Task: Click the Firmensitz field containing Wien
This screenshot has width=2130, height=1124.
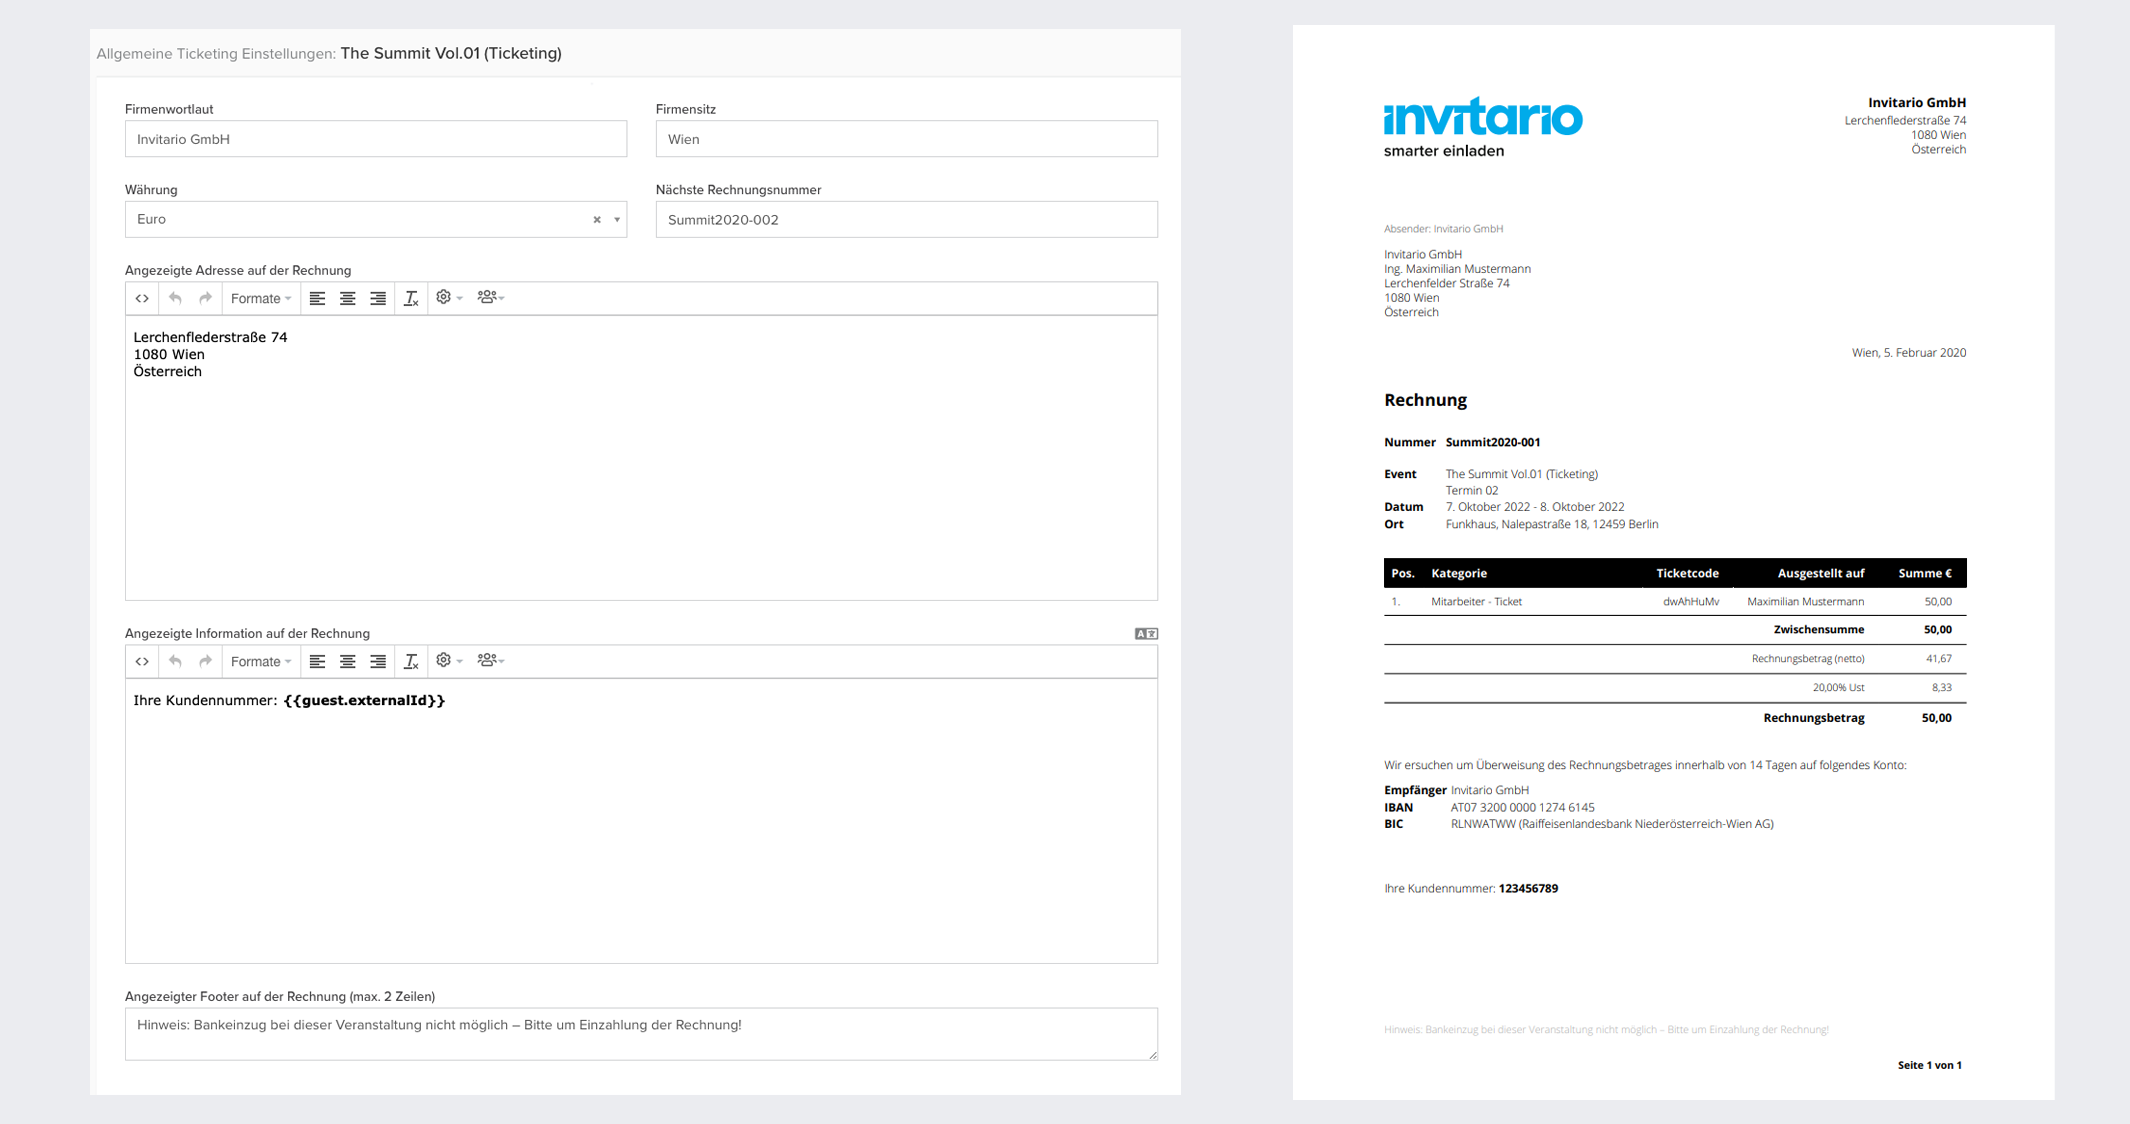Action: point(906,139)
